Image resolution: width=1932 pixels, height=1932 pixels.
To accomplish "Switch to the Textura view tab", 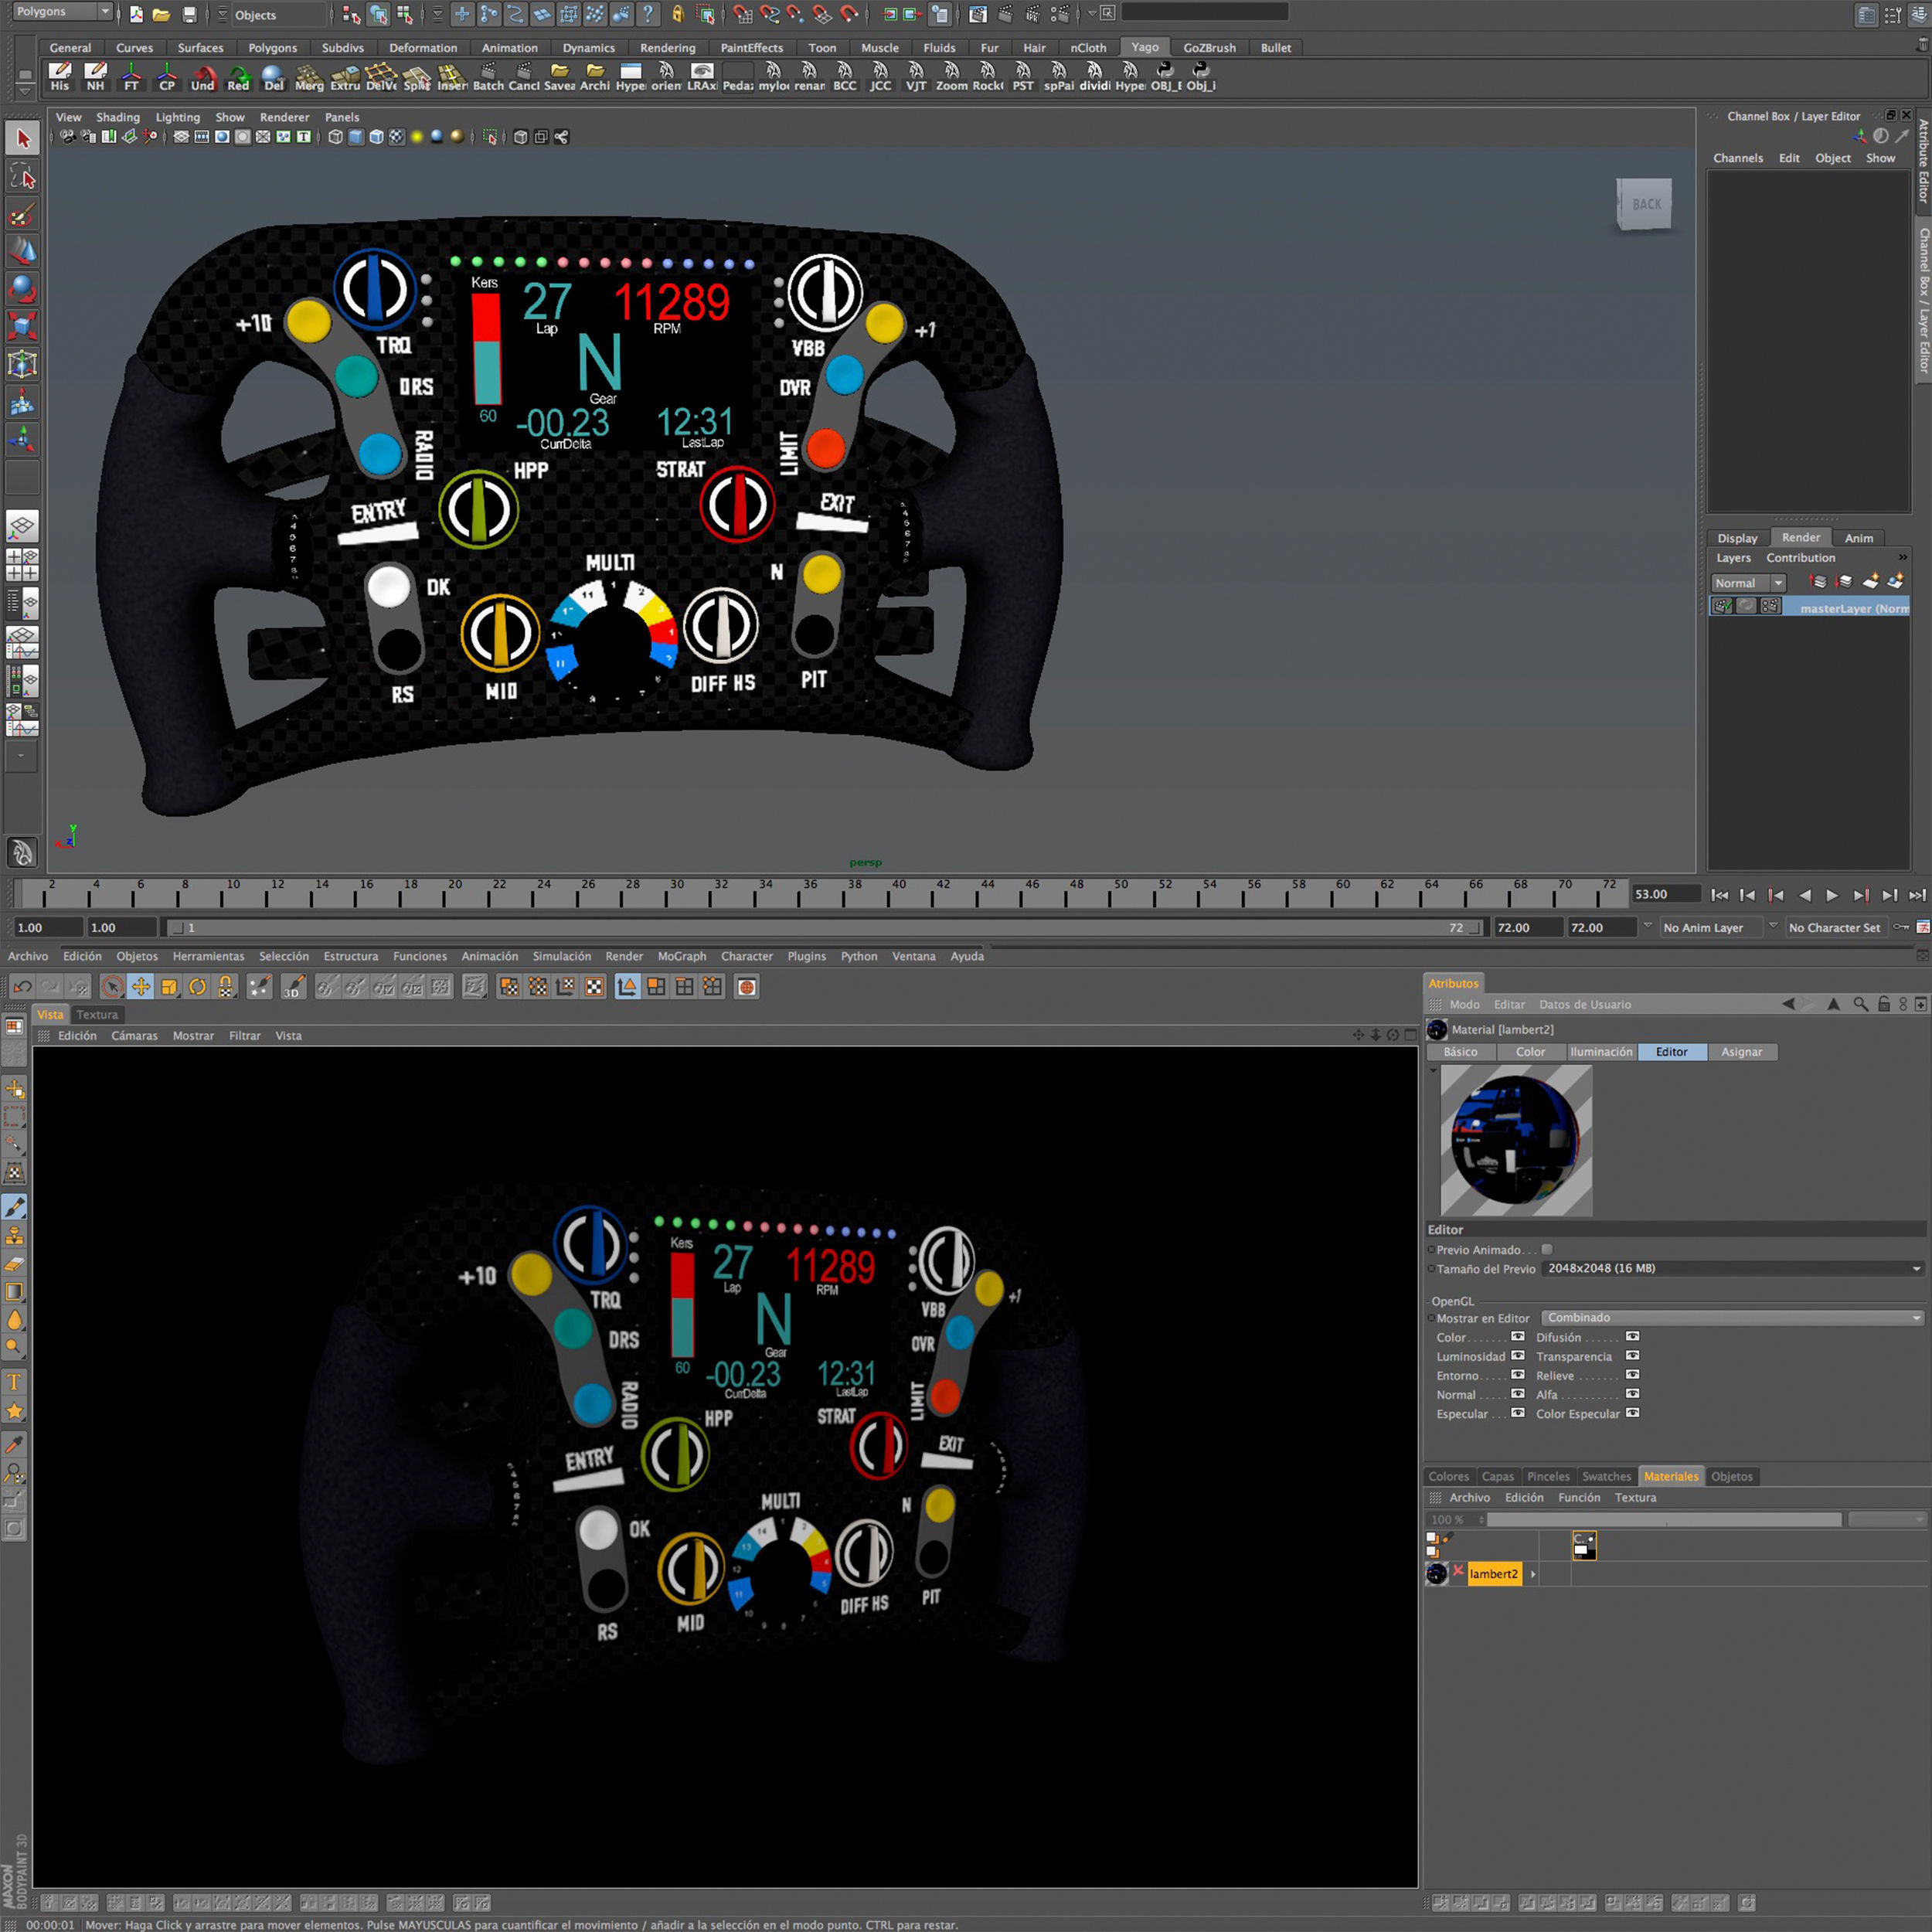I will click(97, 1014).
